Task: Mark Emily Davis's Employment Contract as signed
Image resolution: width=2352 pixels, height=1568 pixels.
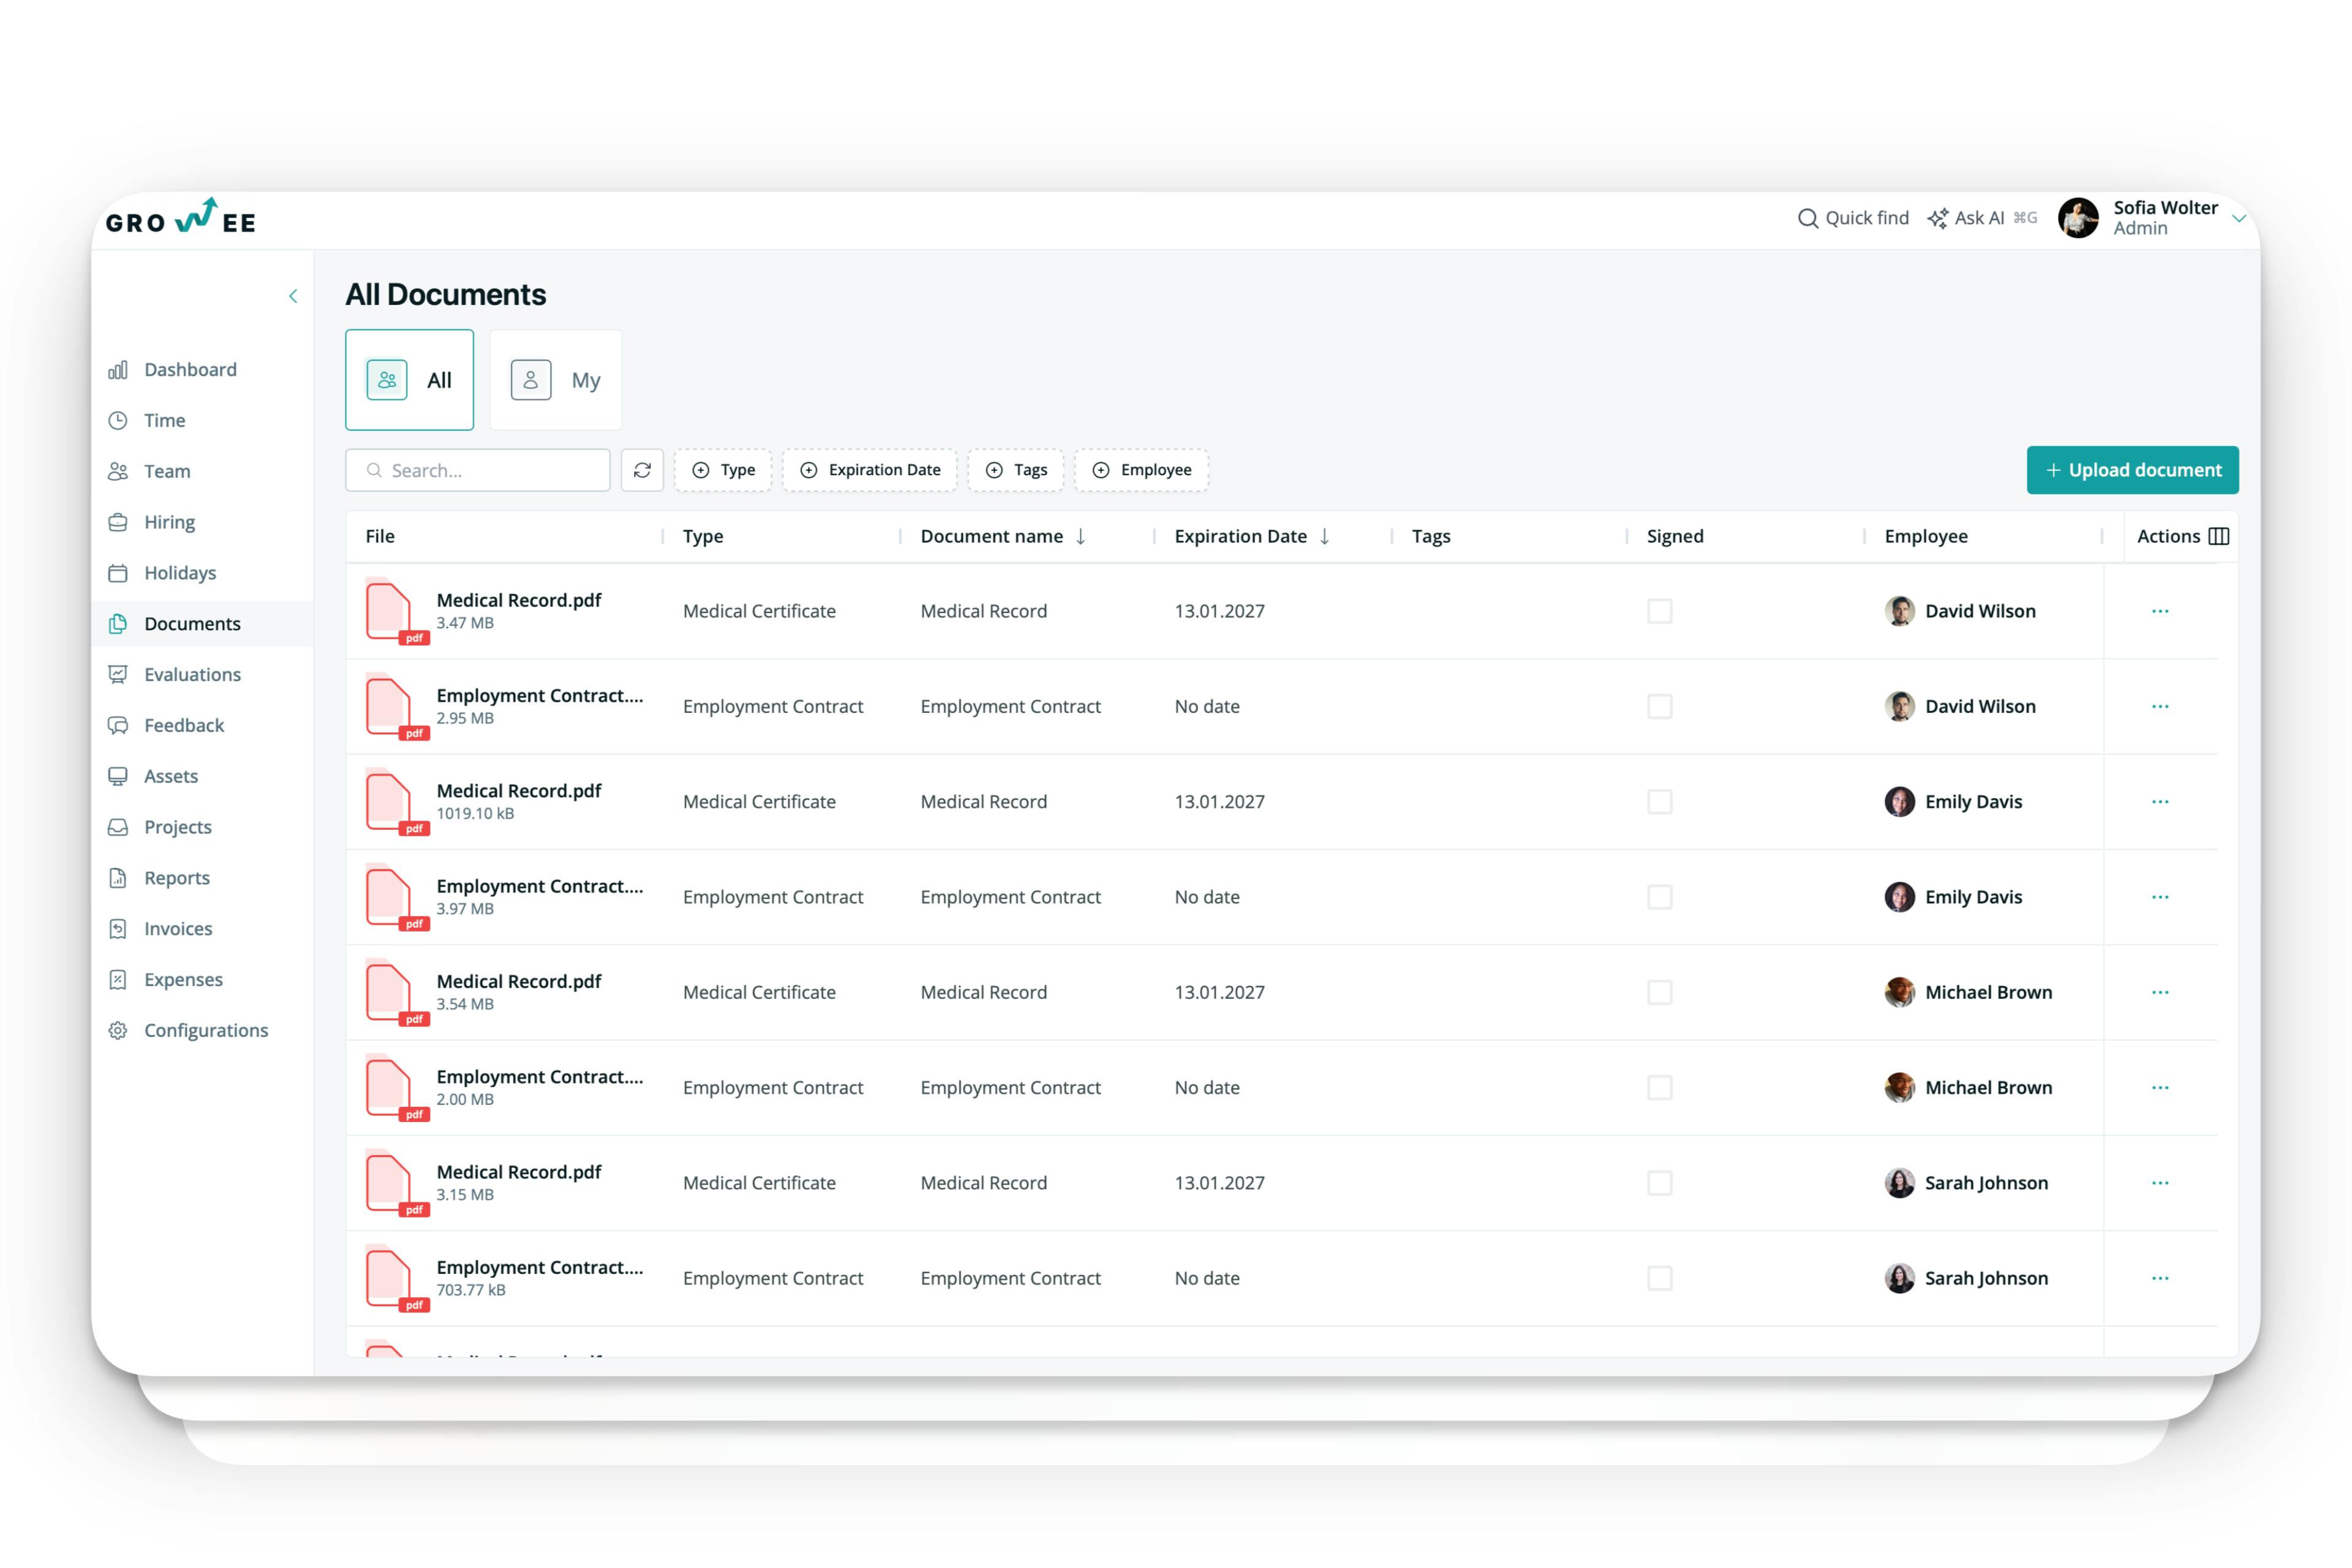Action: pos(1660,897)
